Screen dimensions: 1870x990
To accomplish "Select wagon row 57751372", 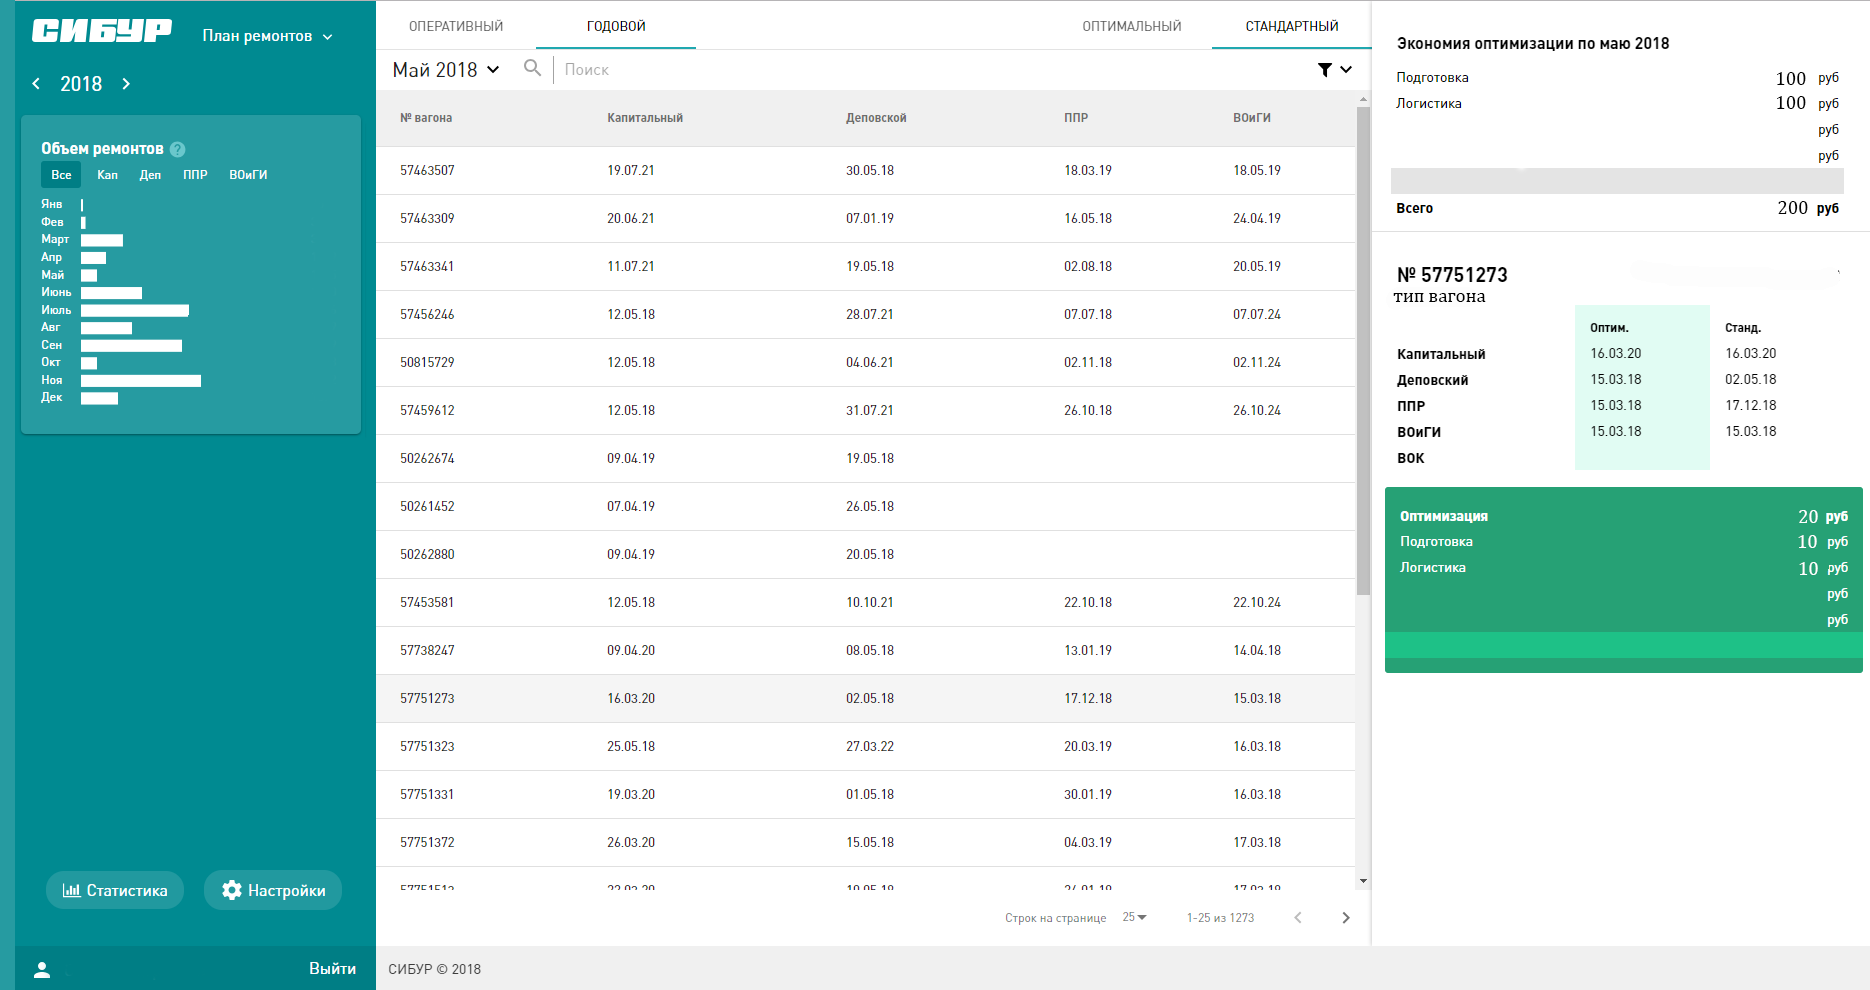I will point(866,843).
